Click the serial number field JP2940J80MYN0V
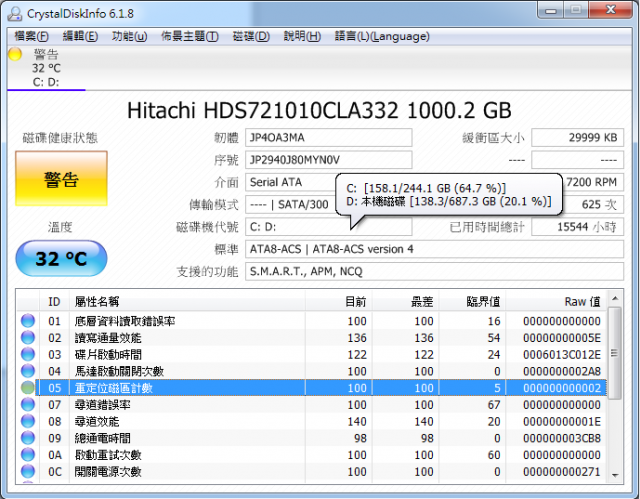 [x=329, y=160]
